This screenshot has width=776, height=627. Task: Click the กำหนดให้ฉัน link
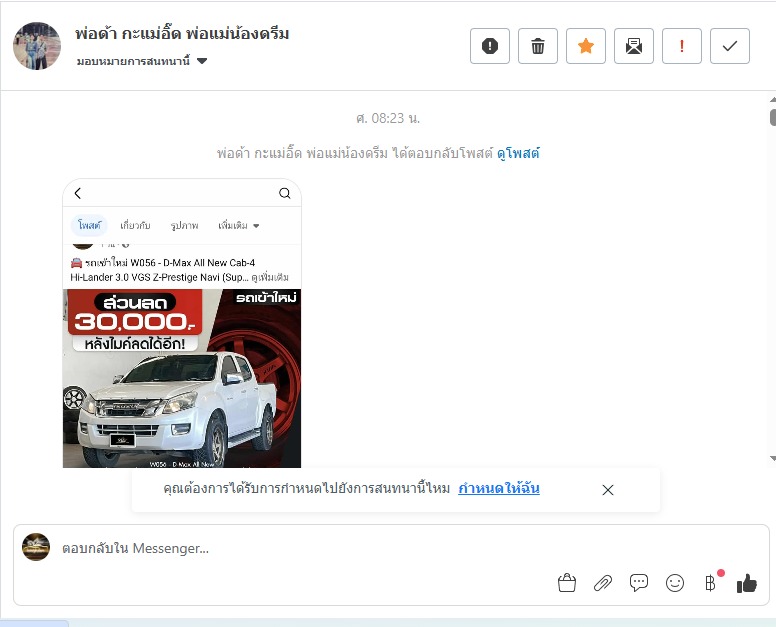[498, 488]
